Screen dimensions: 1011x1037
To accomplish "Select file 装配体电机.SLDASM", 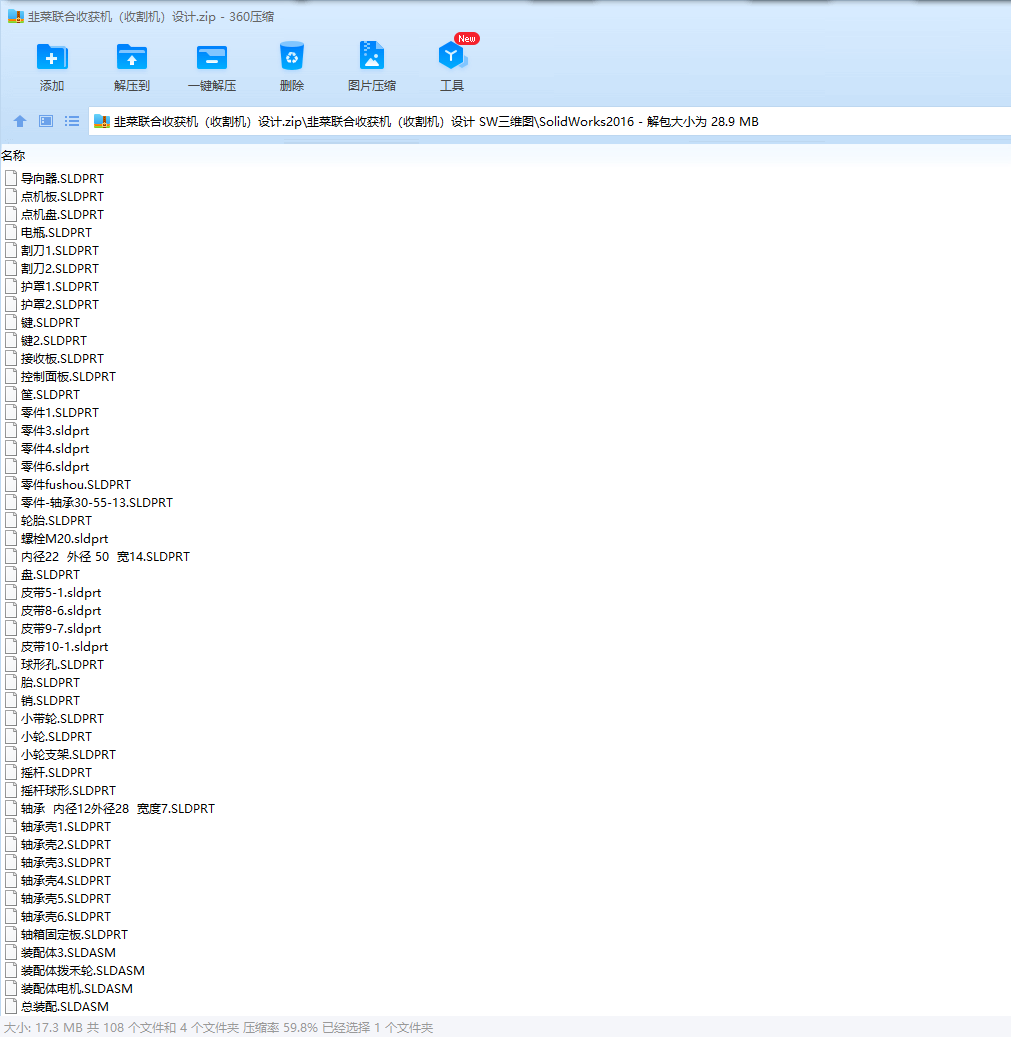I will 77,988.
